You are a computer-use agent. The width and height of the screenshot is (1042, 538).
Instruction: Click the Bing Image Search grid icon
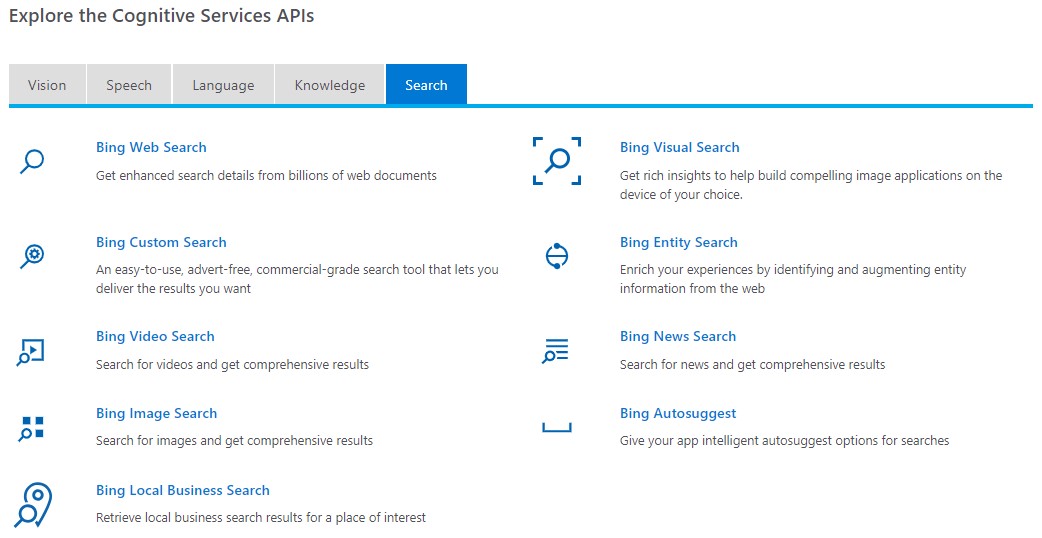click(x=31, y=429)
